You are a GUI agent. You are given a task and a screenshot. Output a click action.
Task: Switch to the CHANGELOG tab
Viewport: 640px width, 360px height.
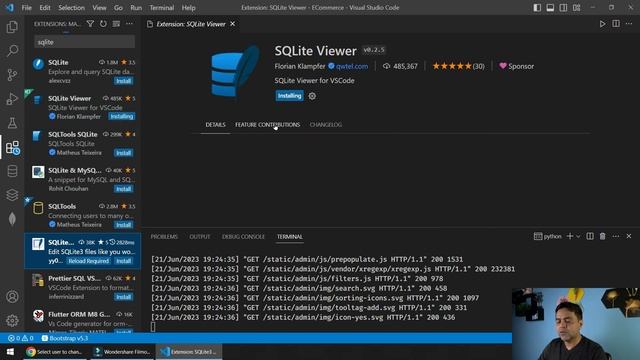coord(326,125)
